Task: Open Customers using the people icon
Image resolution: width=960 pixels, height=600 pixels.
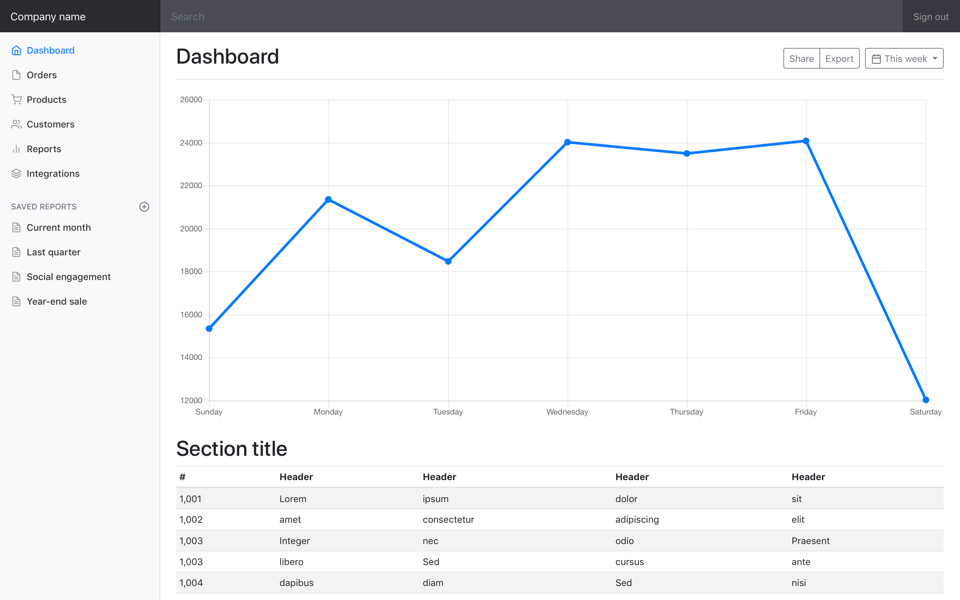Action: [x=16, y=123]
